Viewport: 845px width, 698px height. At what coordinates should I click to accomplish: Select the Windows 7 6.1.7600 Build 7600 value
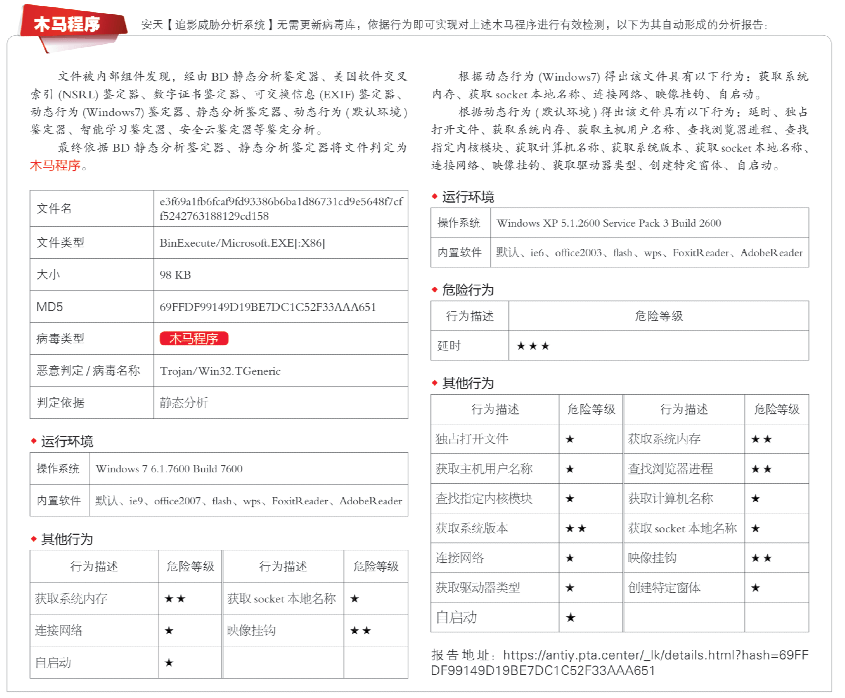(169, 469)
